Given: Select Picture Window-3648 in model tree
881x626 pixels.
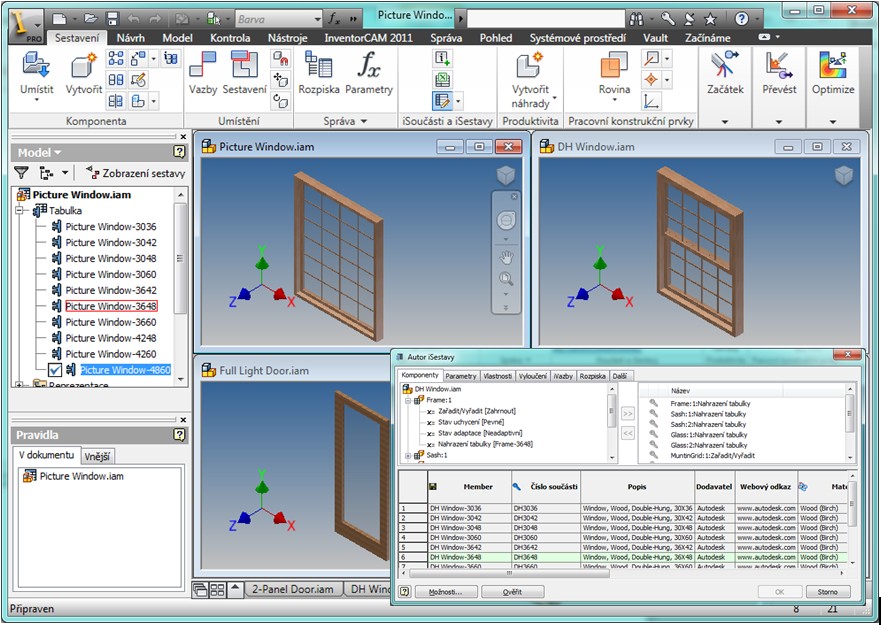Looking at the screenshot, I should [111, 306].
